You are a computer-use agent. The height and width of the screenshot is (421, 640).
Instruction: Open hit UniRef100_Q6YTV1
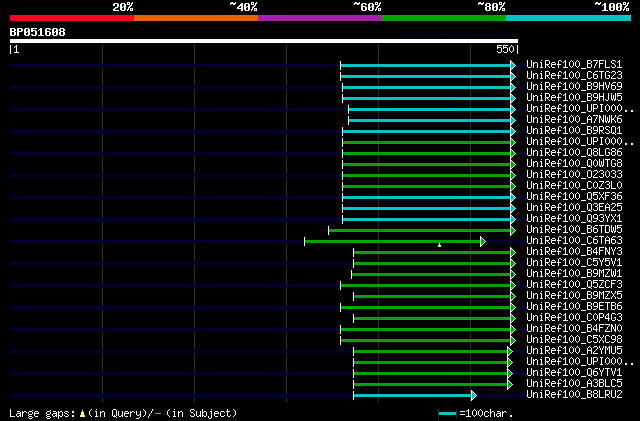tap(574, 373)
